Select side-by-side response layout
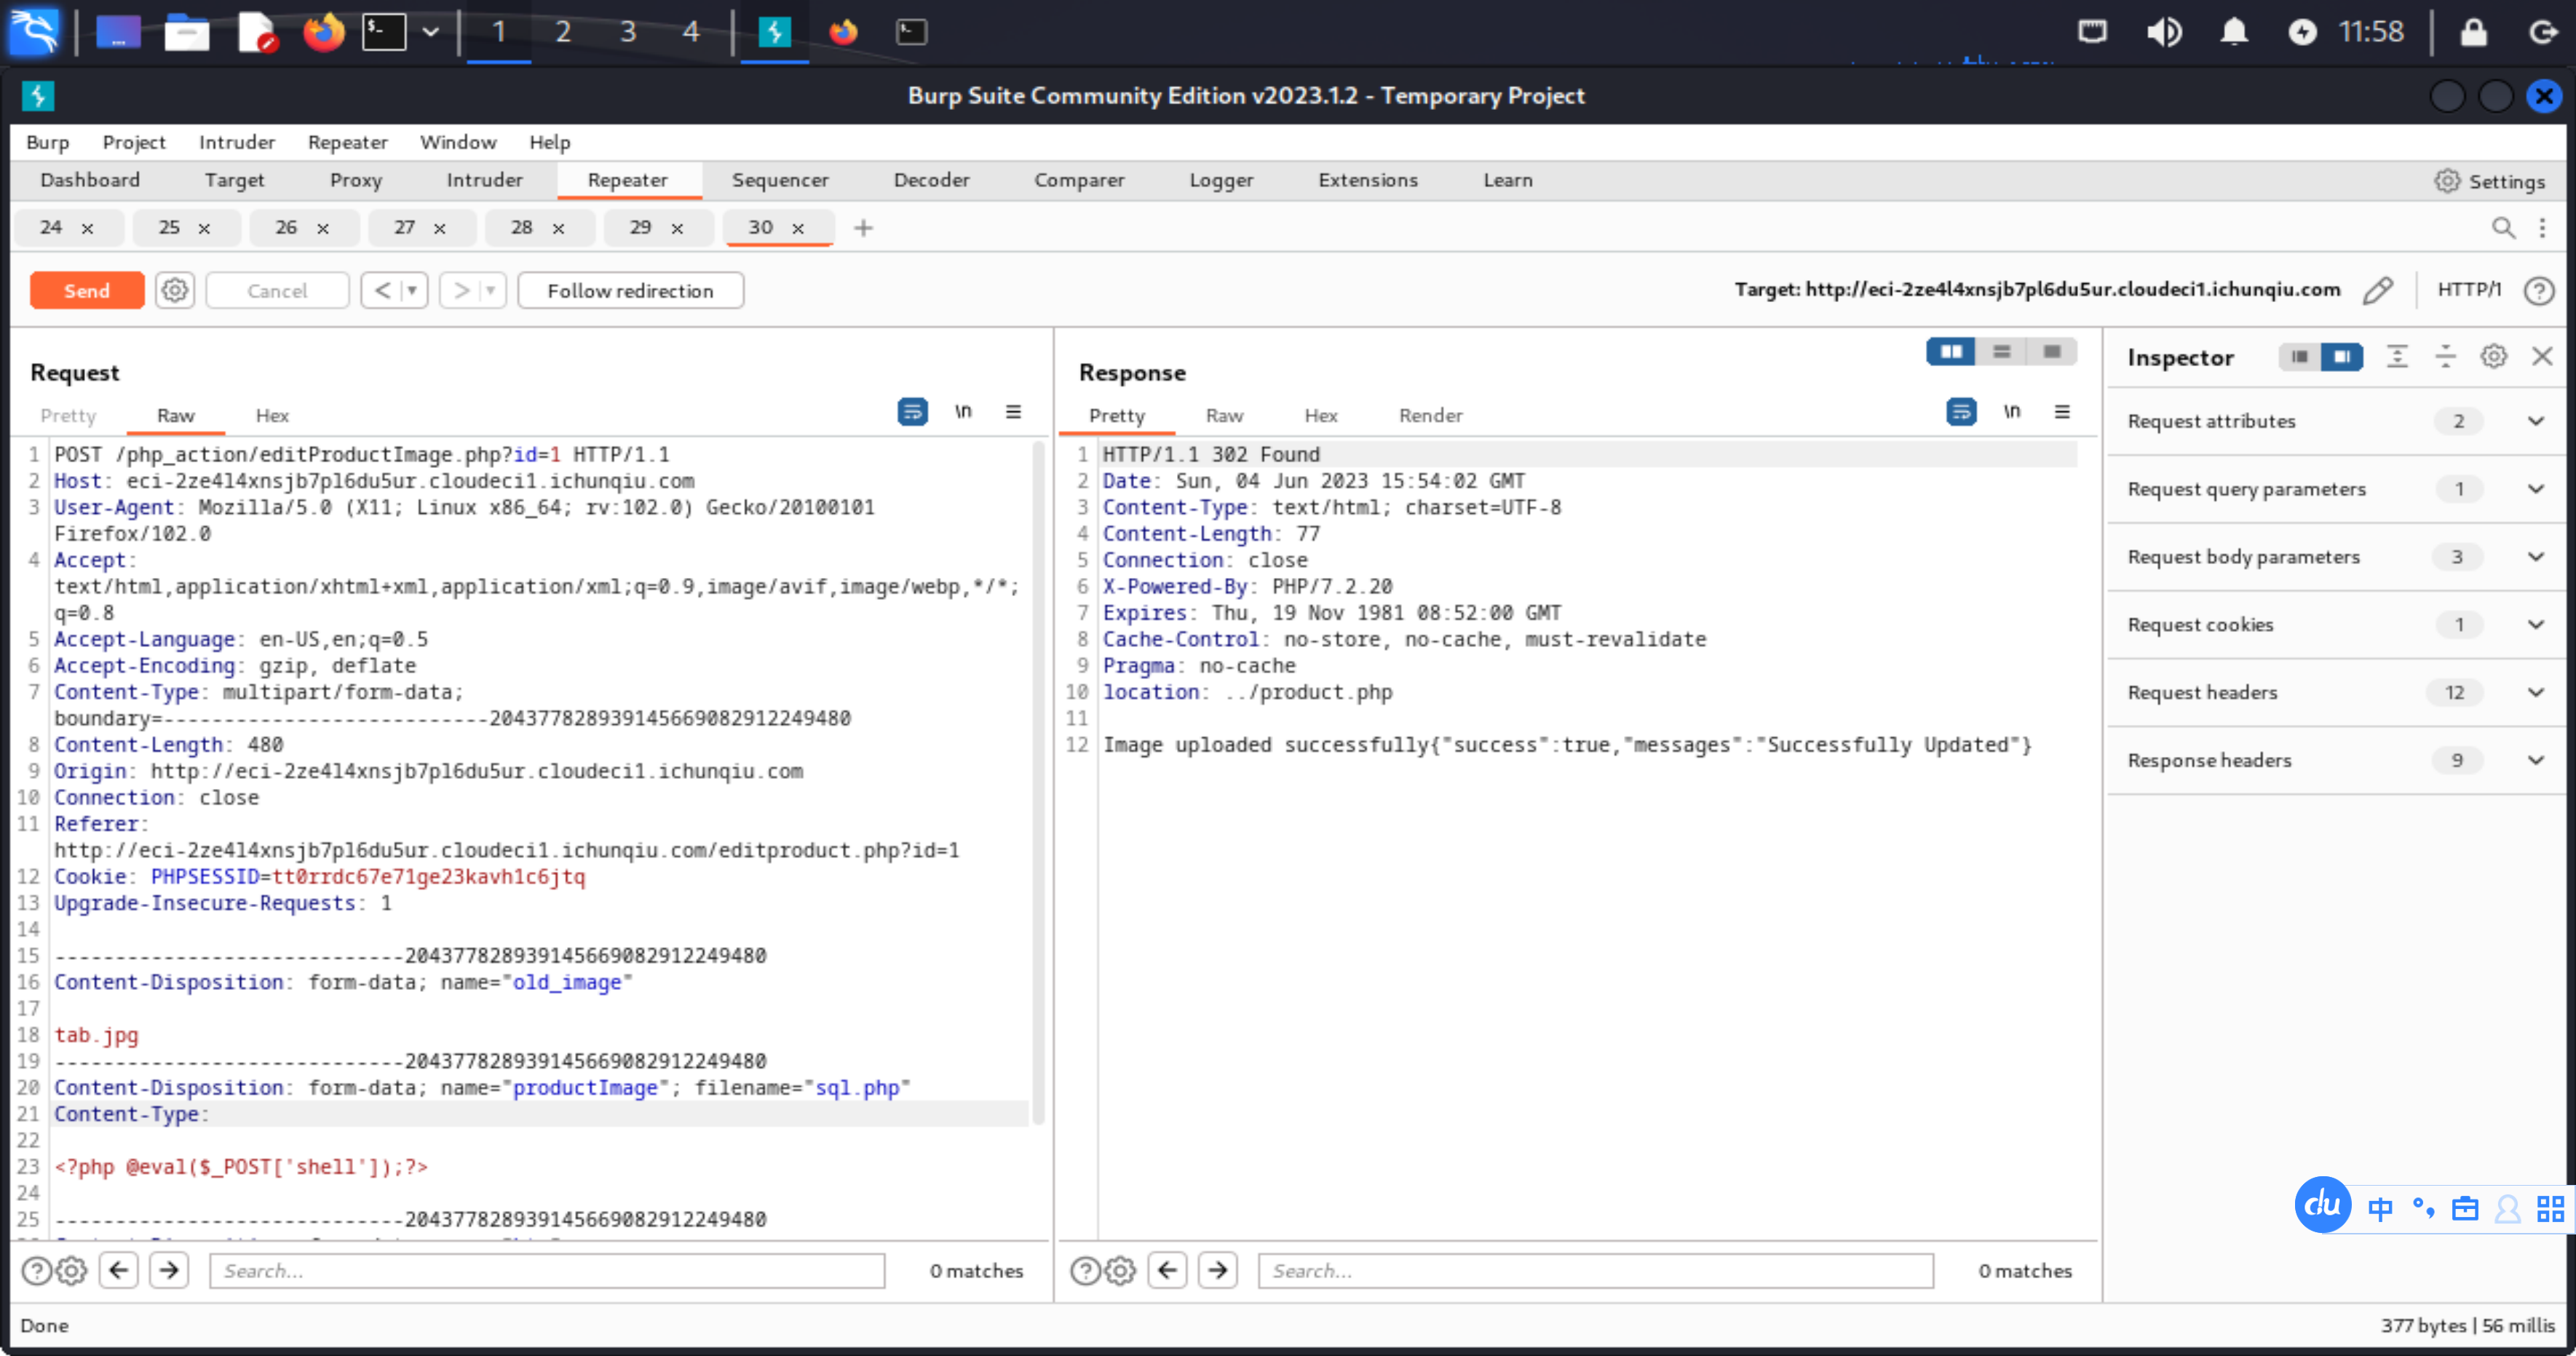This screenshot has width=2576, height=1356. pos(1951,351)
